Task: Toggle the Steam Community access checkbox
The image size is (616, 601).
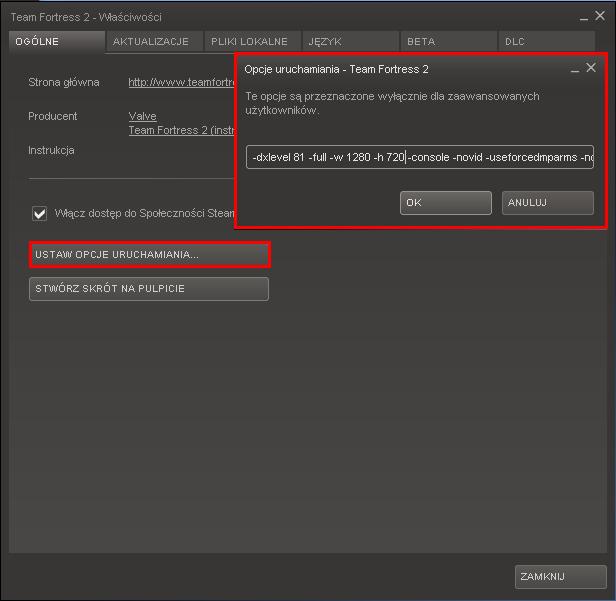Action: [40, 214]
